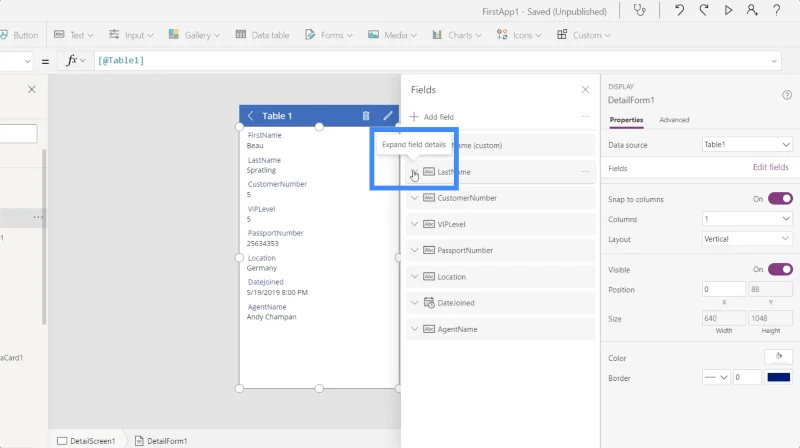Toggle the Snap to columns switch
Viewport: 800px width, 448px height.
(780, 198)
